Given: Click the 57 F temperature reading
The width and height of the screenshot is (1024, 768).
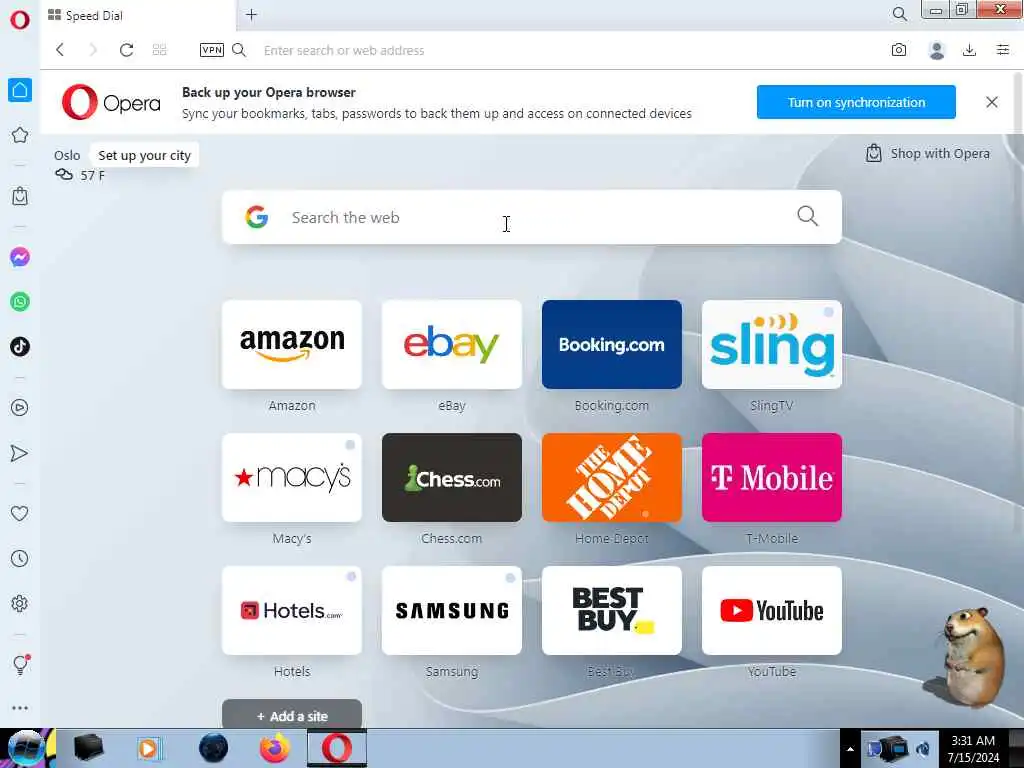Looking at the screenshot, I should tap(92, 175).
